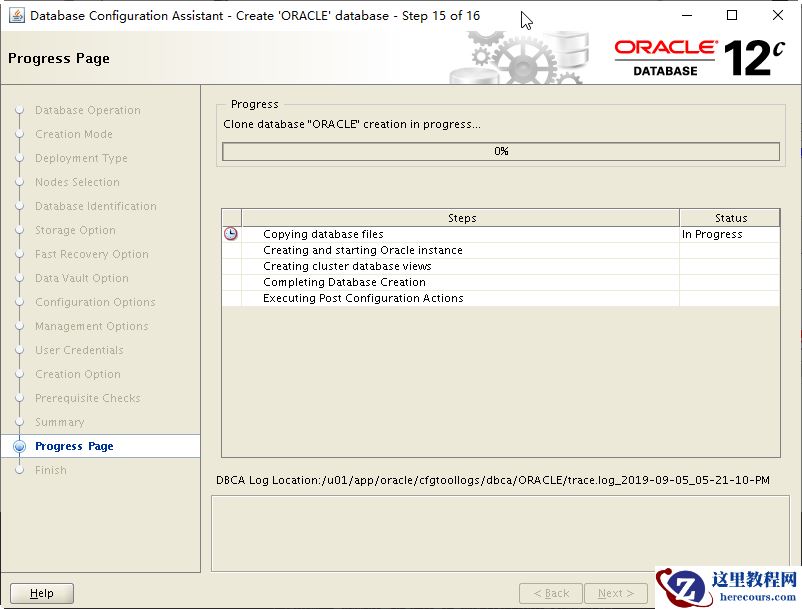This screenshot has width=802, height=609.
Task: Select the Storage Option step
Action: point(75,230)
